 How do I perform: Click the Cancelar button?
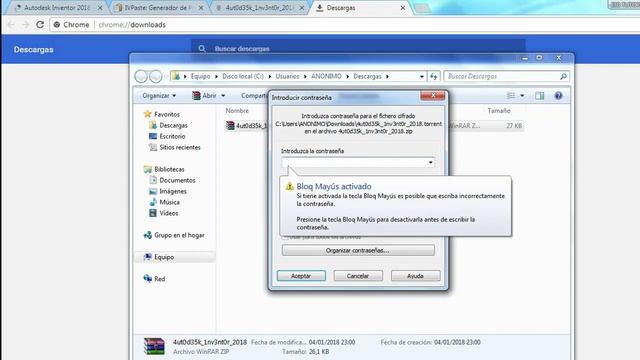tap(358, 276)
